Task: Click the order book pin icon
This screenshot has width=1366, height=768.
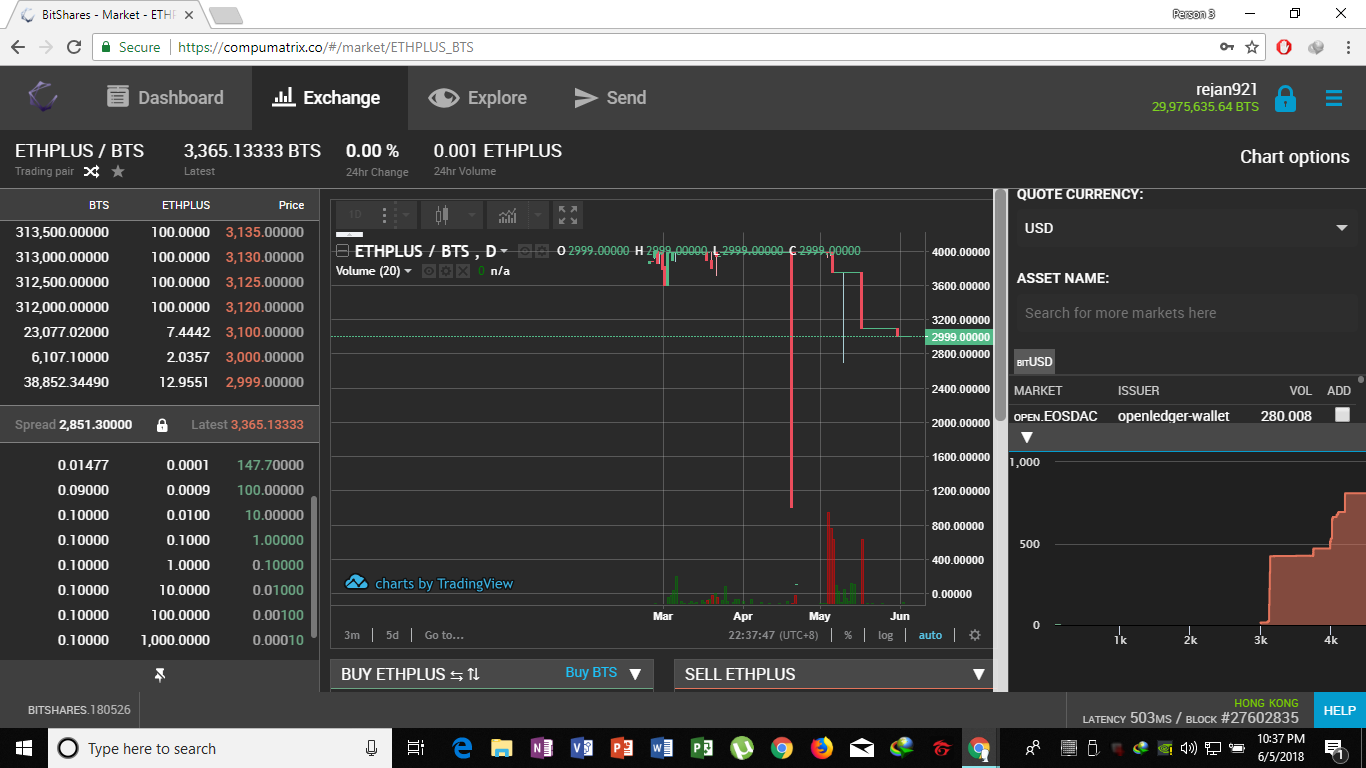Action: click(159, 675)
